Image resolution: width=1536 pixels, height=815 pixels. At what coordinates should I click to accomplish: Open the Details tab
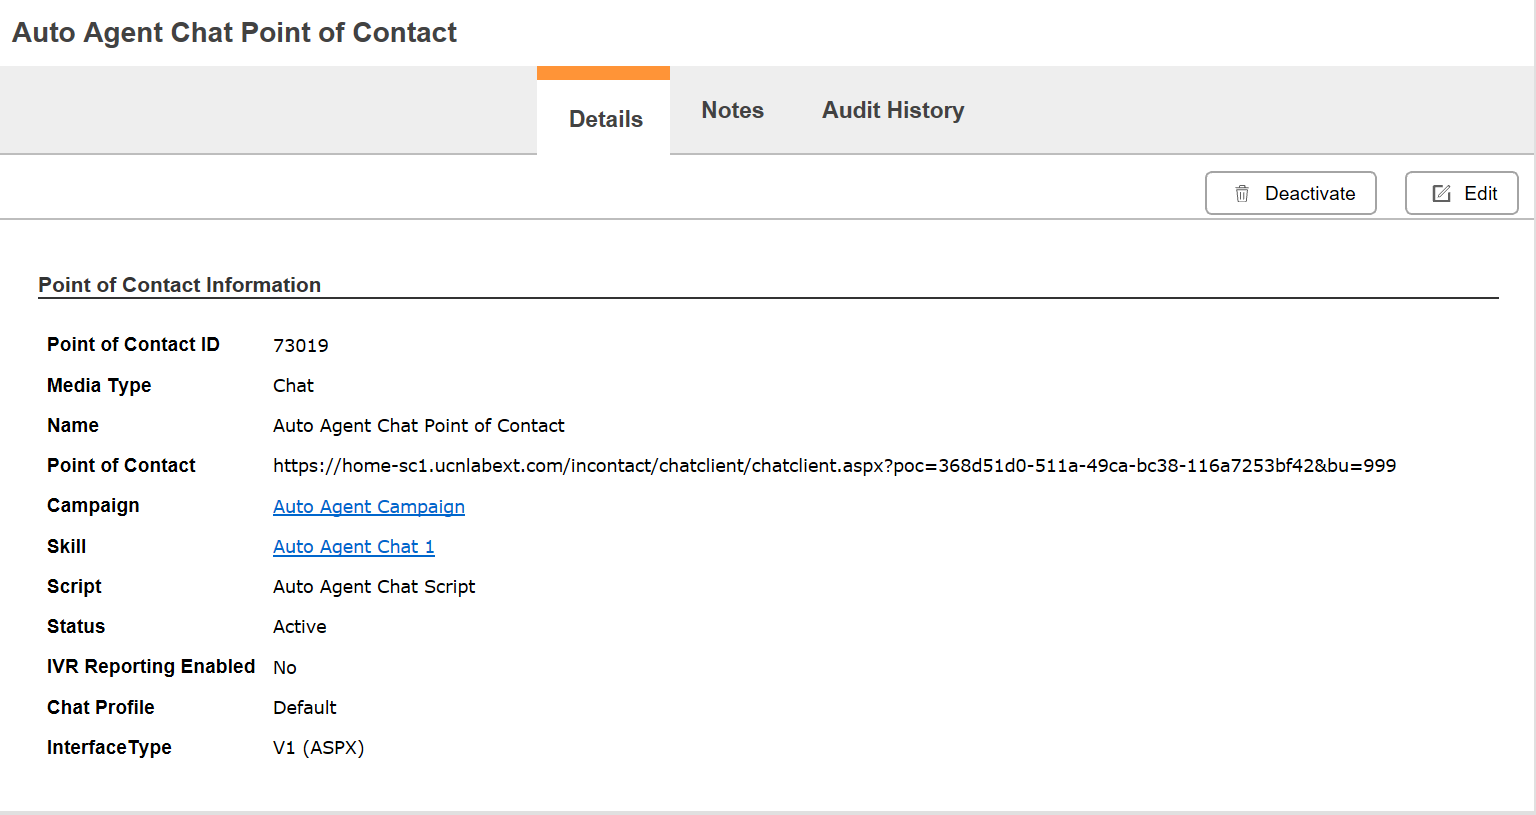[x=605, y=119]
